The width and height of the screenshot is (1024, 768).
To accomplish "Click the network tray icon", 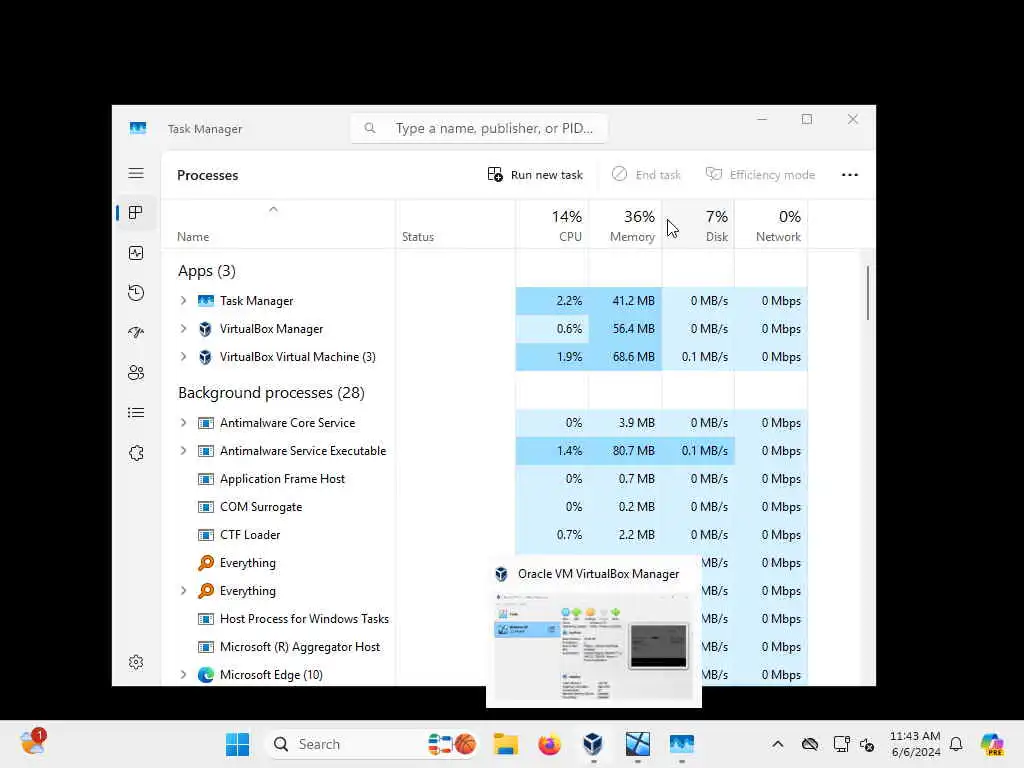I will pos(840,744).
